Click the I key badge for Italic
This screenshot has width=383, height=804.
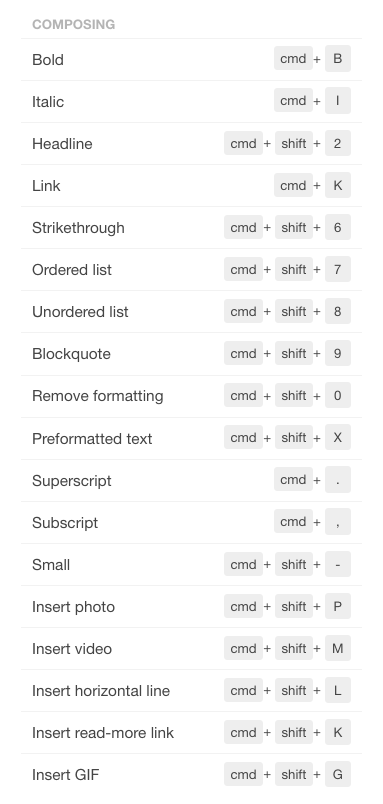point(337,100)
